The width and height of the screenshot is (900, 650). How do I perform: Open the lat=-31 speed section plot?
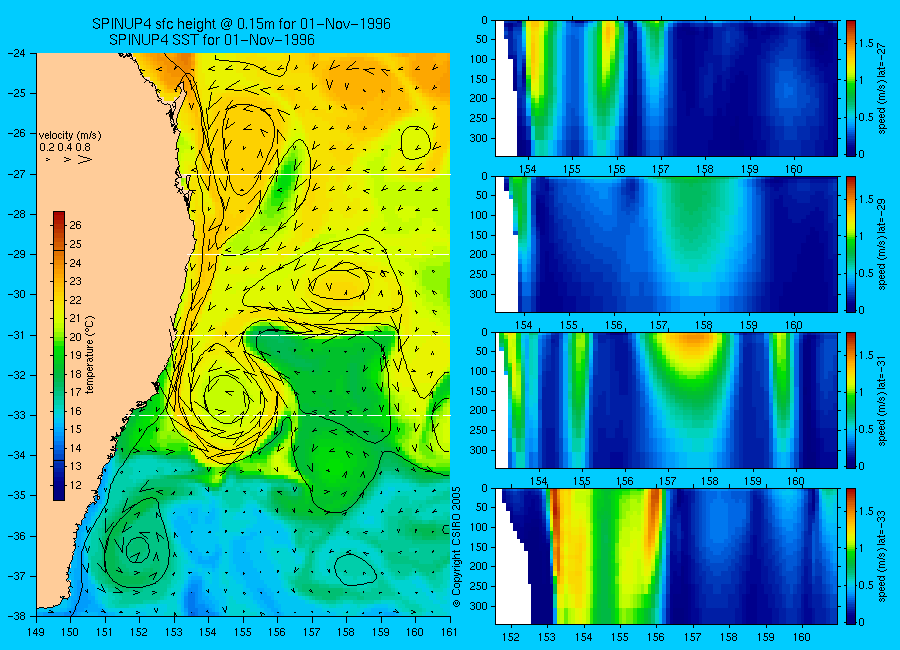click(666, 400)
